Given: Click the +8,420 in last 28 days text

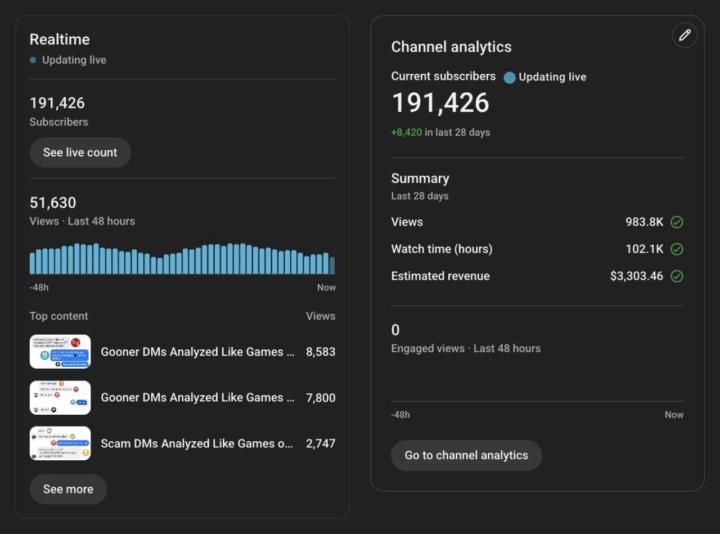Looking at the screenshot, I should (440, 133).
